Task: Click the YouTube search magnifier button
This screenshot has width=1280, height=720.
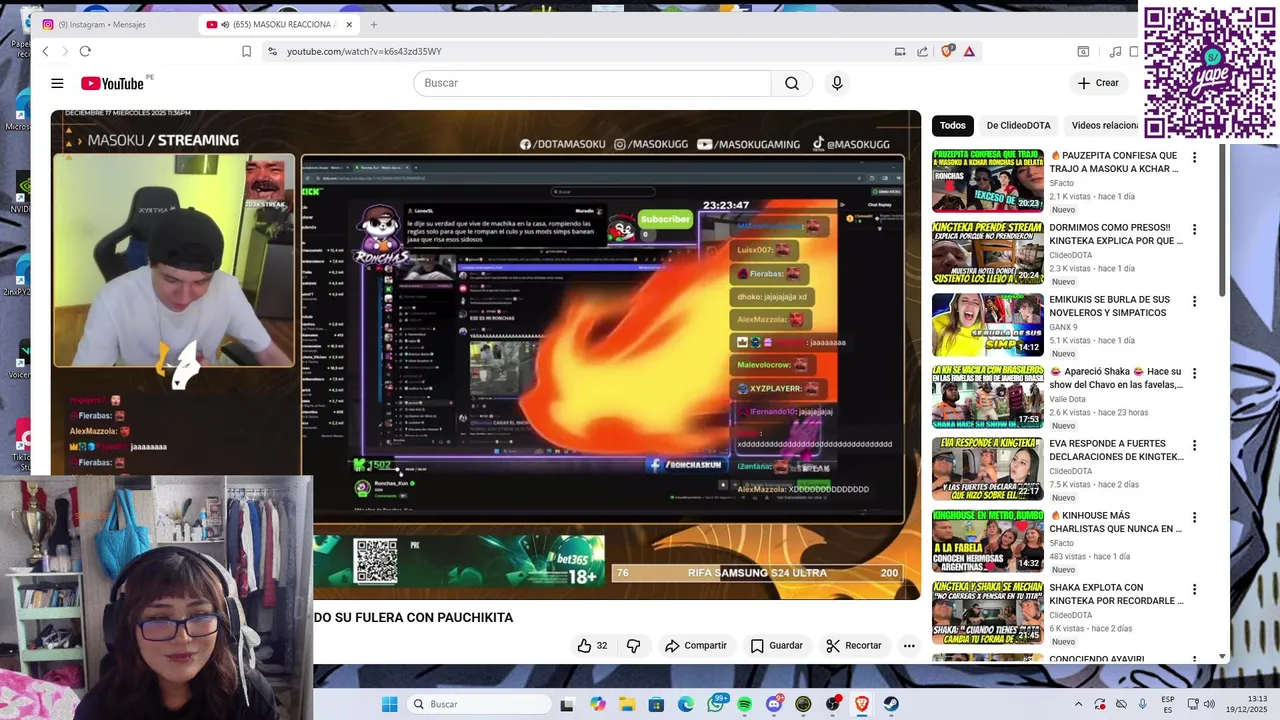Action: (792, 83)
